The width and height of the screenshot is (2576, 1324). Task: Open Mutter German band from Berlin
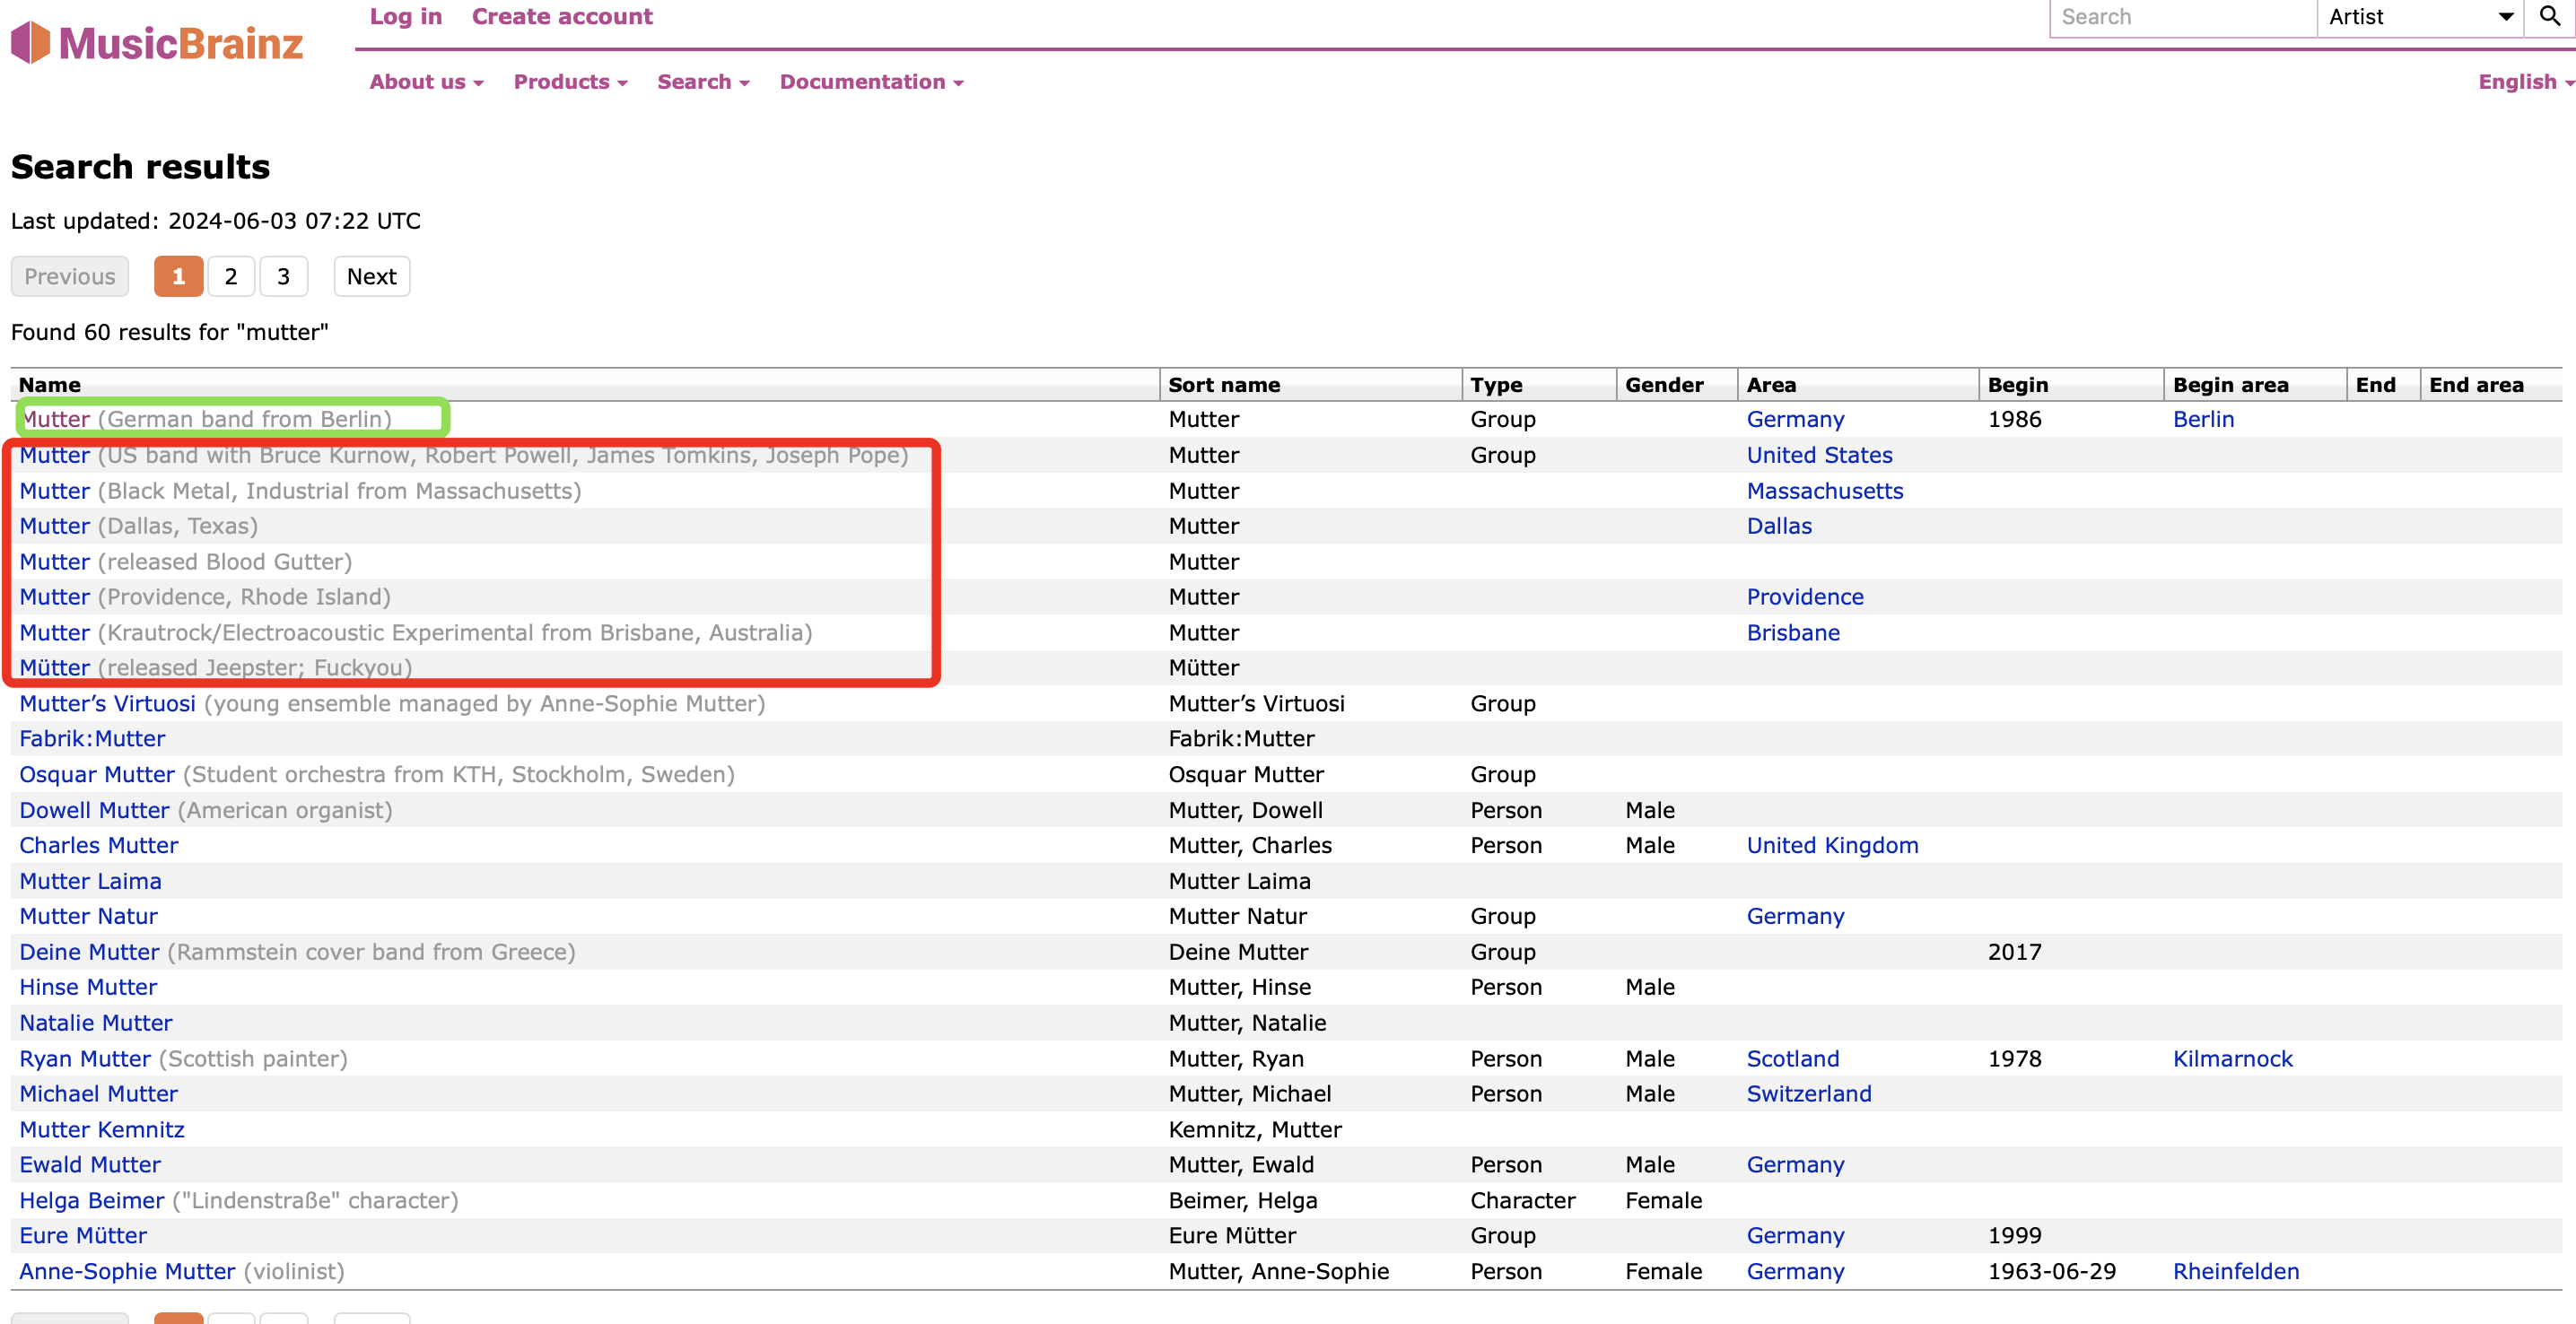(56, 419)
